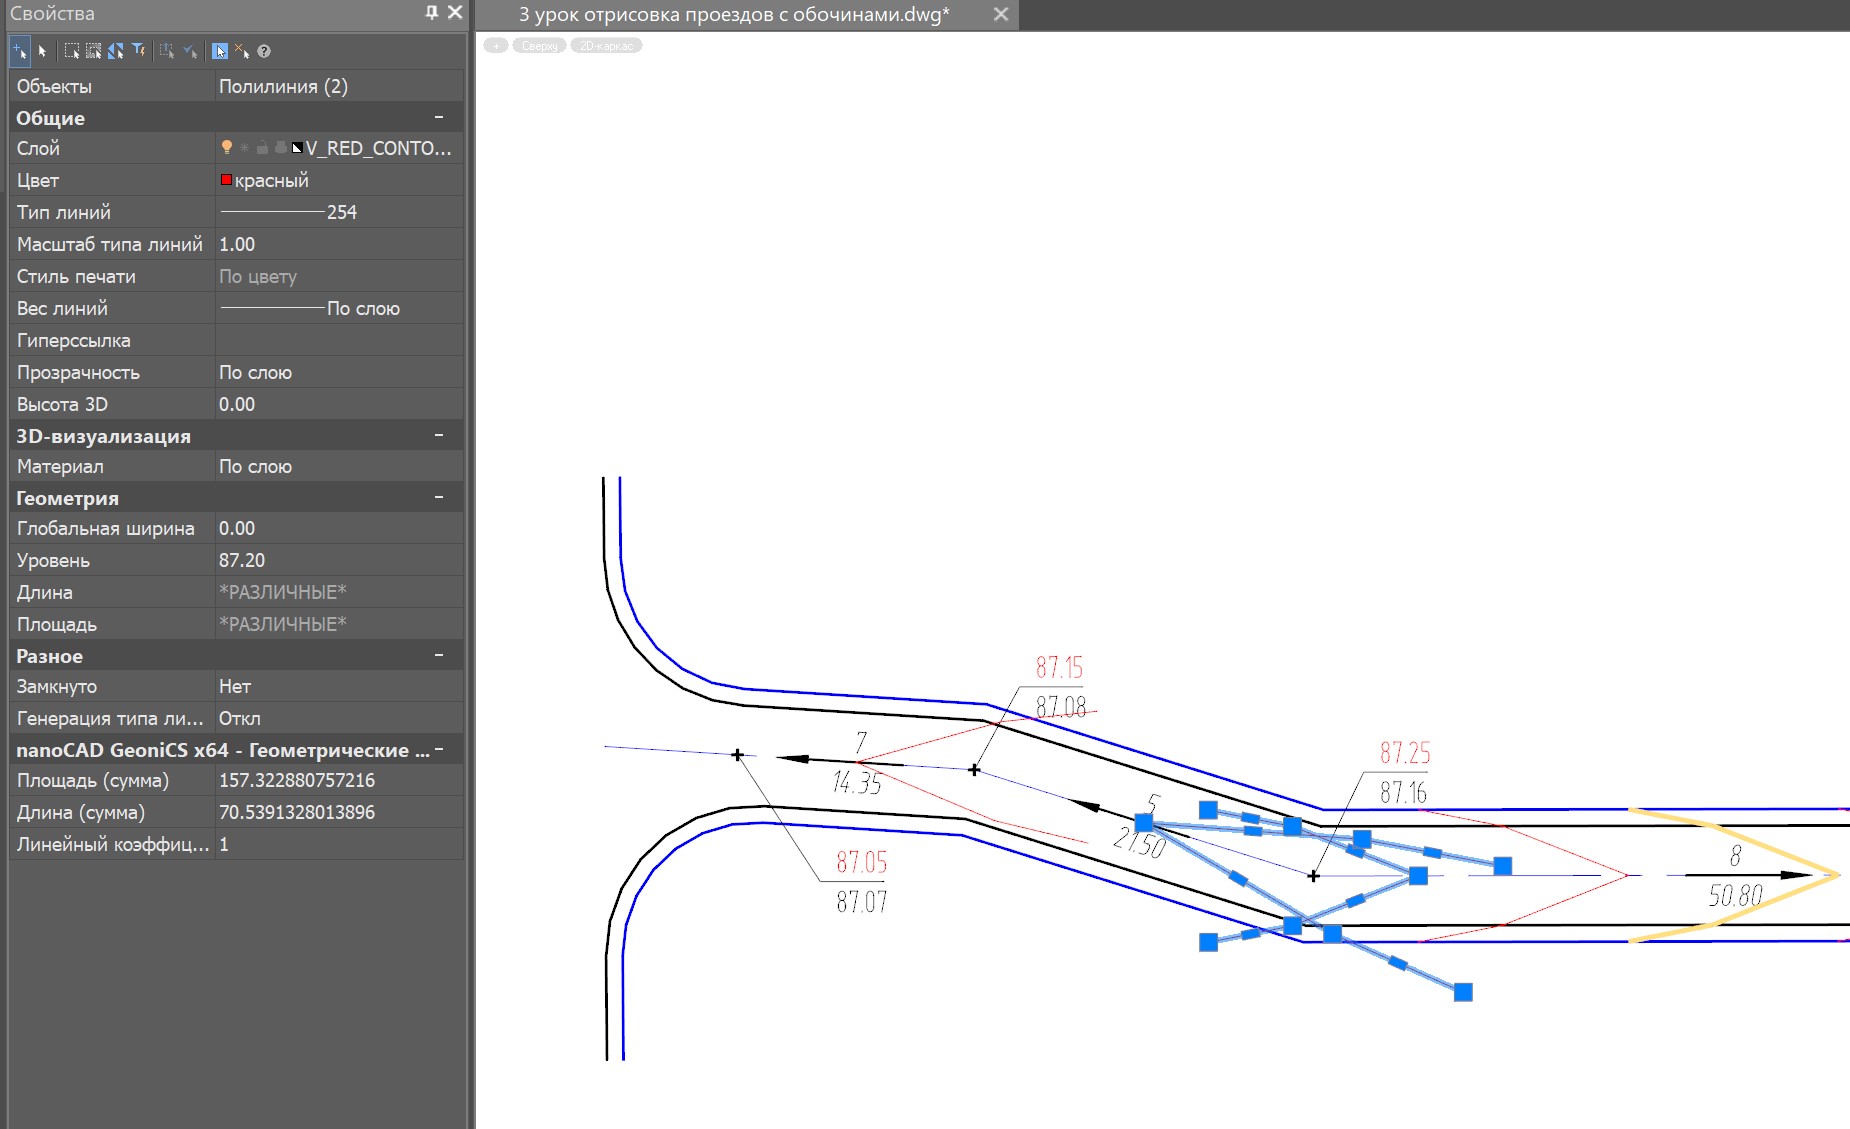Collapse the Геометрия section
The height and width of the screenshot is (1129, 1850).
pos(438,498)
